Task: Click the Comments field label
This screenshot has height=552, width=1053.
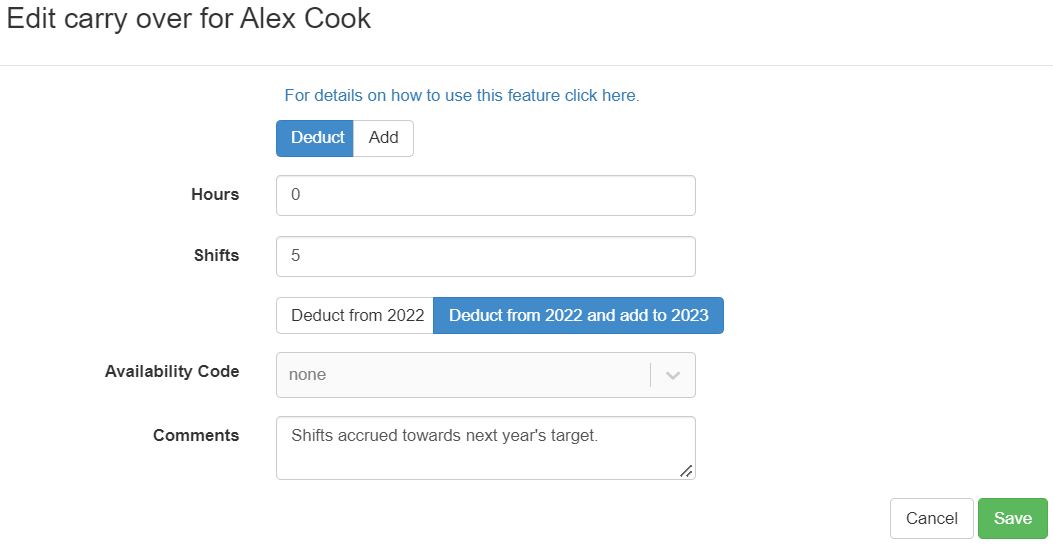Action: coord(196,436)
